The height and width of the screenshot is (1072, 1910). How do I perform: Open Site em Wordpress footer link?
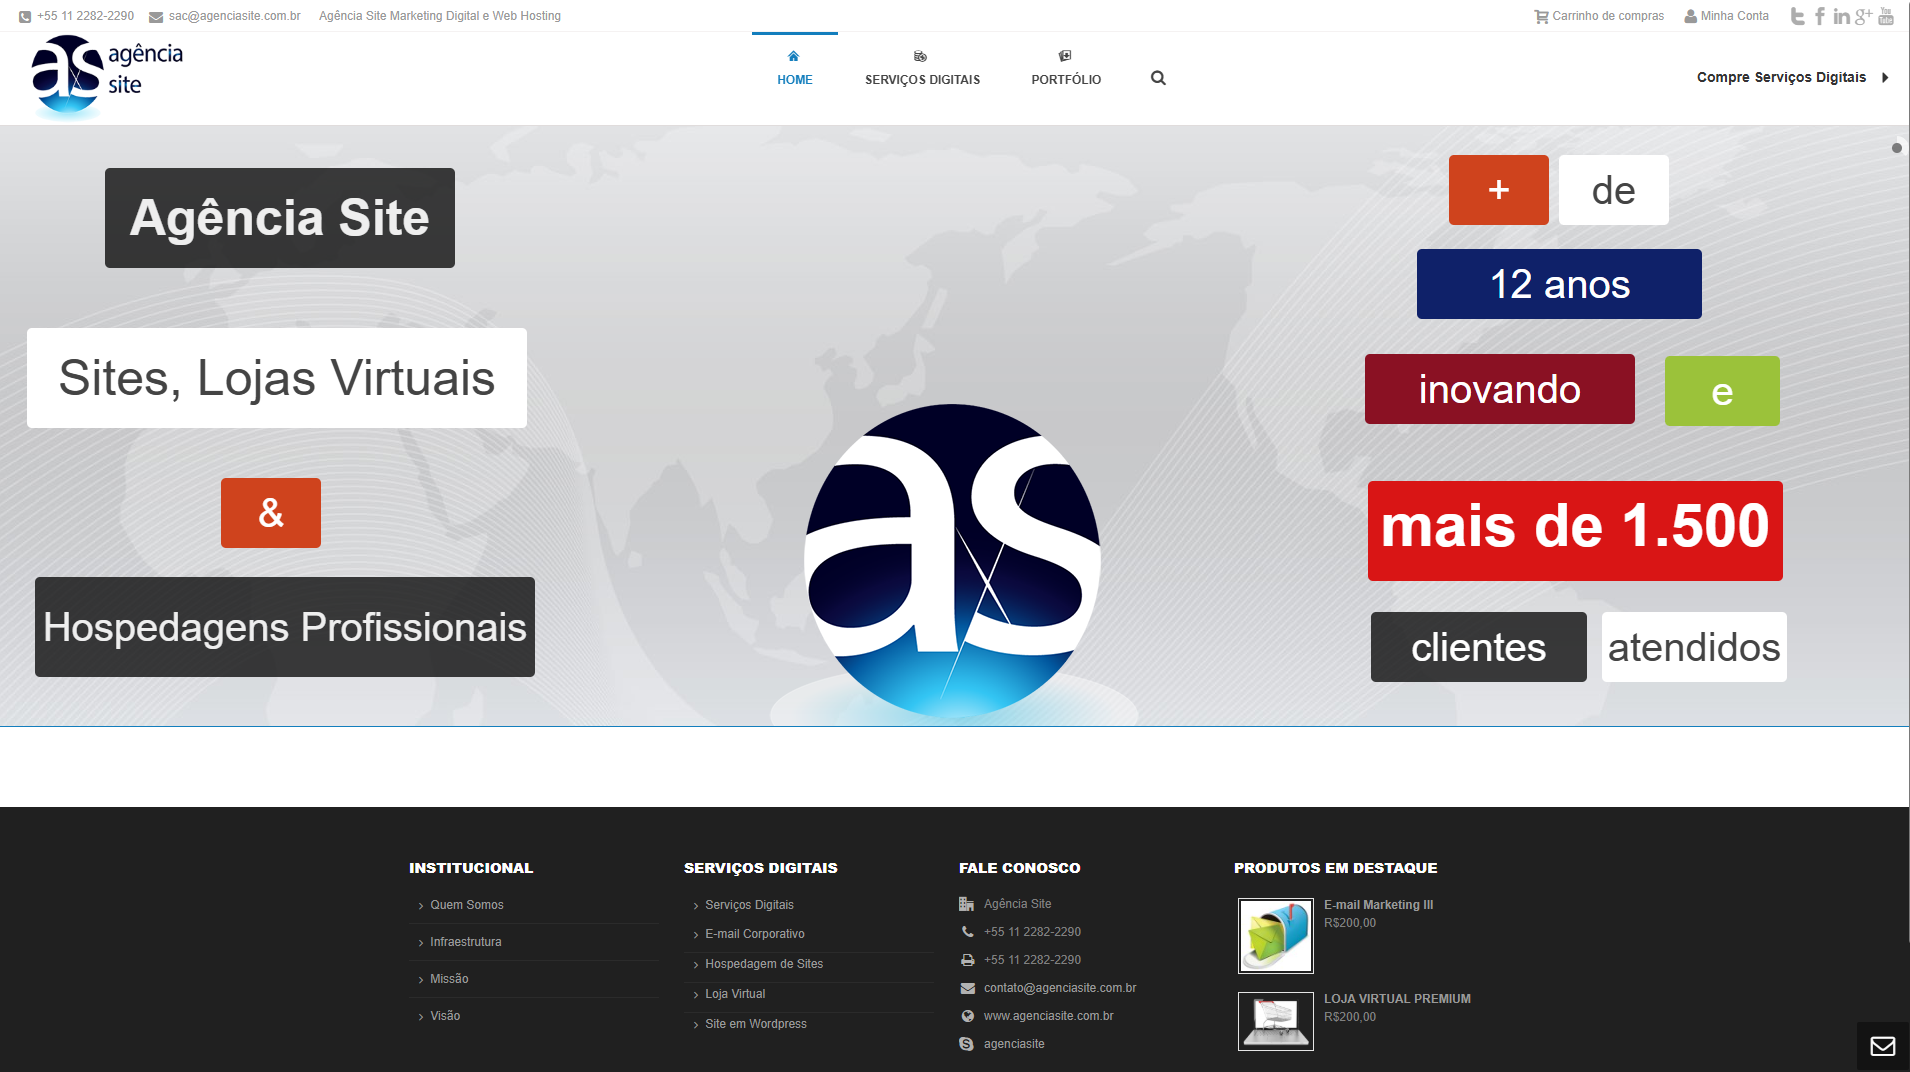756,1024
